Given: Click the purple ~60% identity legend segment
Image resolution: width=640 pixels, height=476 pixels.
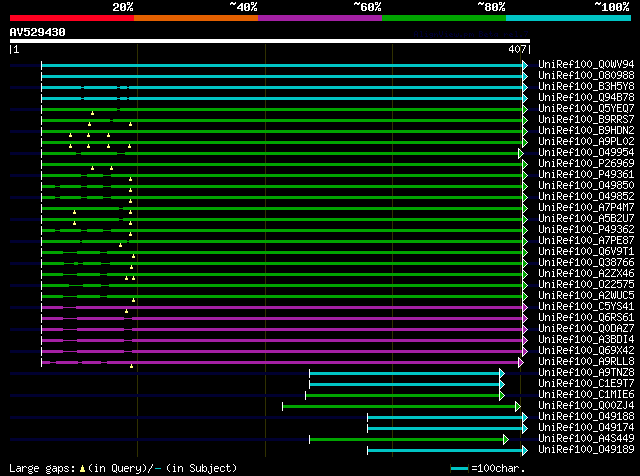Looking at the screenshot, I should tap(320, 18).
